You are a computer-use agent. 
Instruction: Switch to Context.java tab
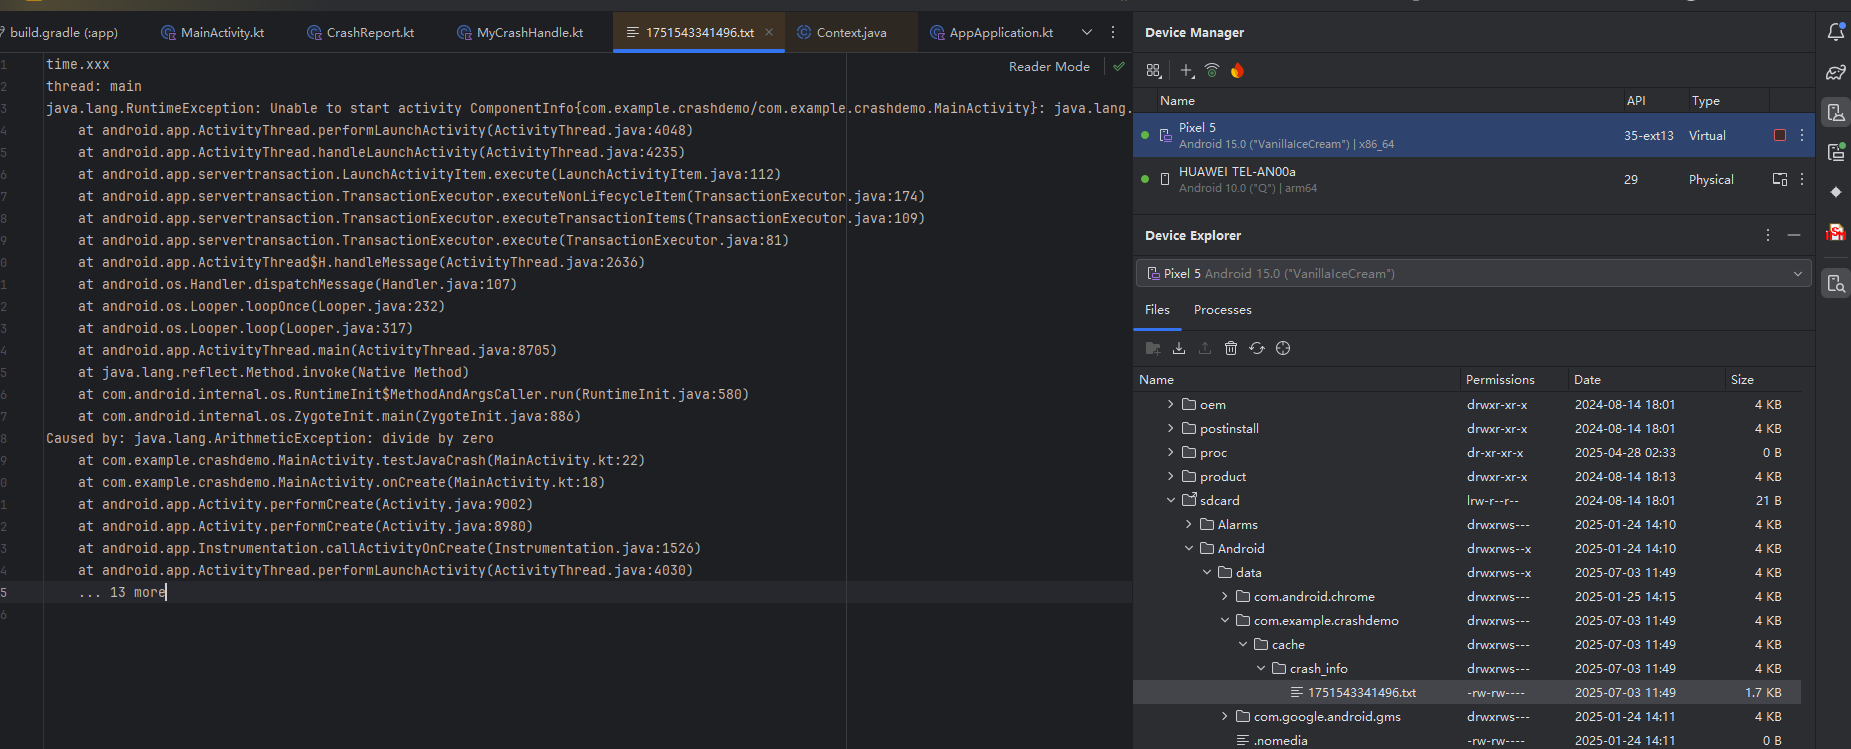click(843, 32)
